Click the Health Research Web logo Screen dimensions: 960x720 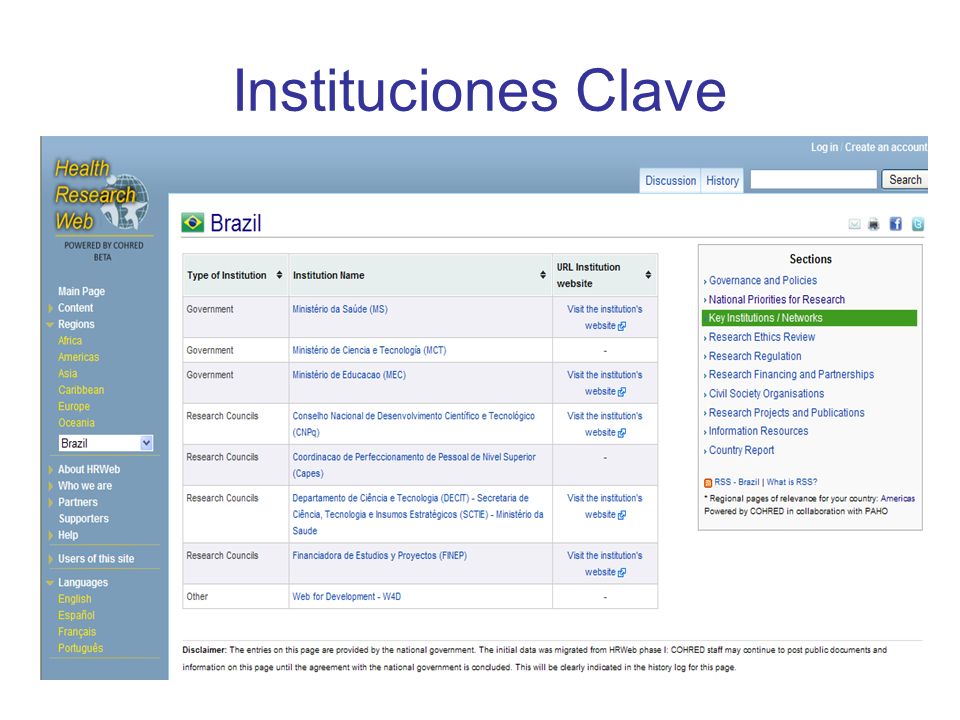point(102,195)
